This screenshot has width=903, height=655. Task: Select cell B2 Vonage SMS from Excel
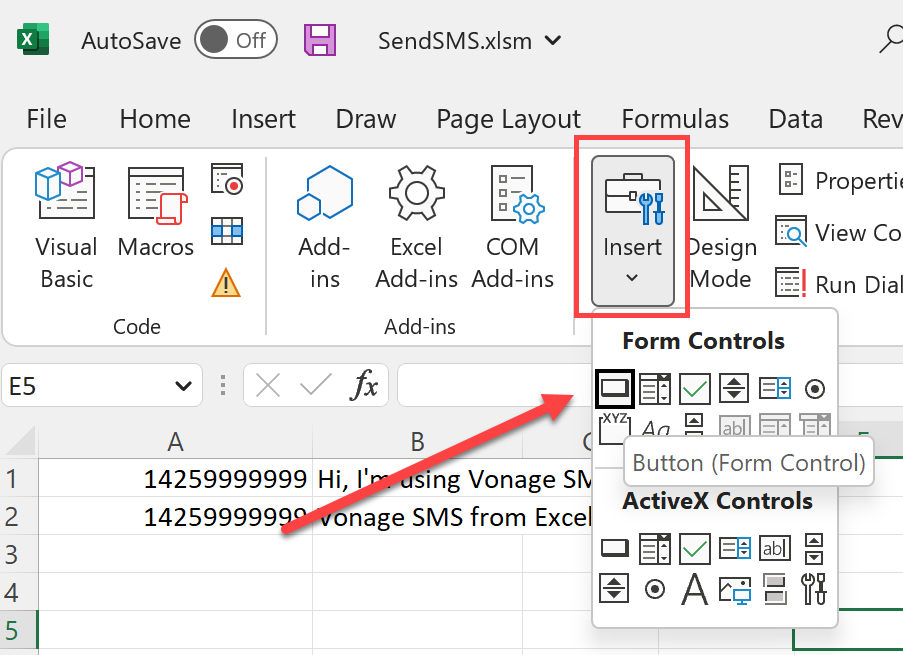pos(418,516)
